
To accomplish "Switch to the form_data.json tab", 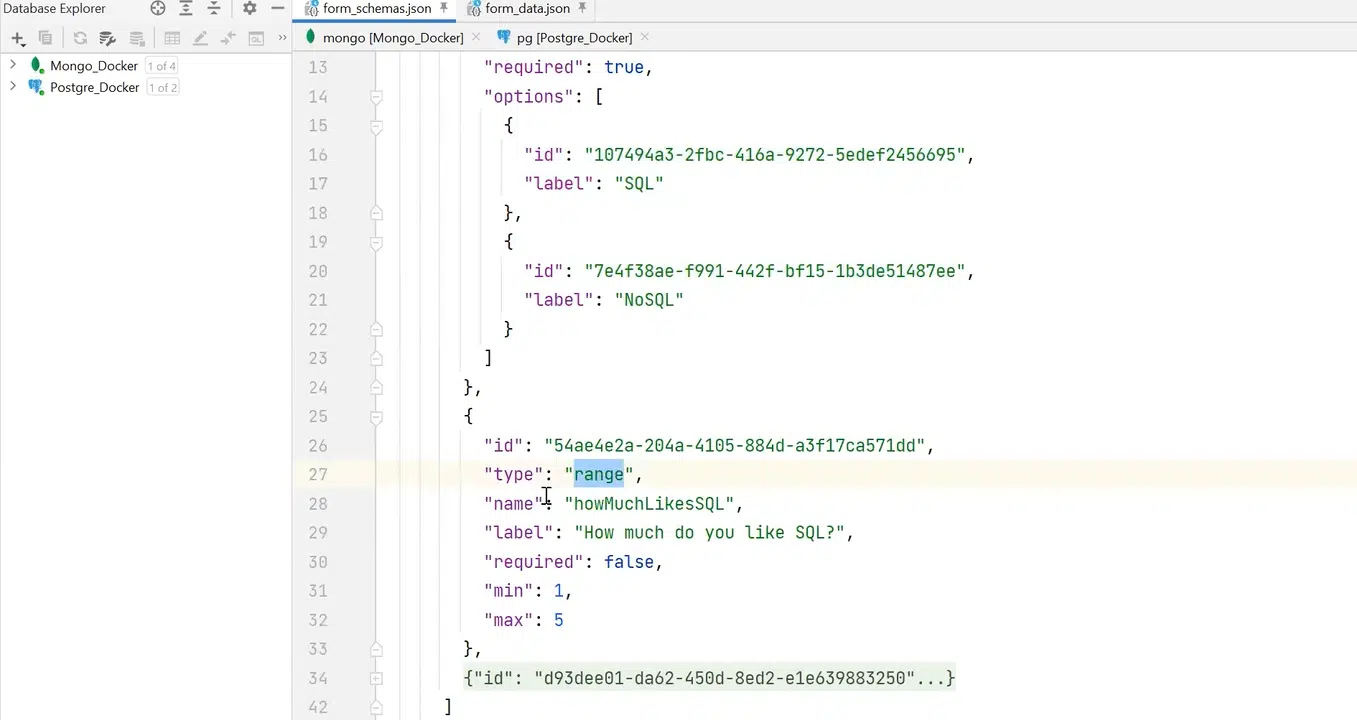I will [526, 8].
